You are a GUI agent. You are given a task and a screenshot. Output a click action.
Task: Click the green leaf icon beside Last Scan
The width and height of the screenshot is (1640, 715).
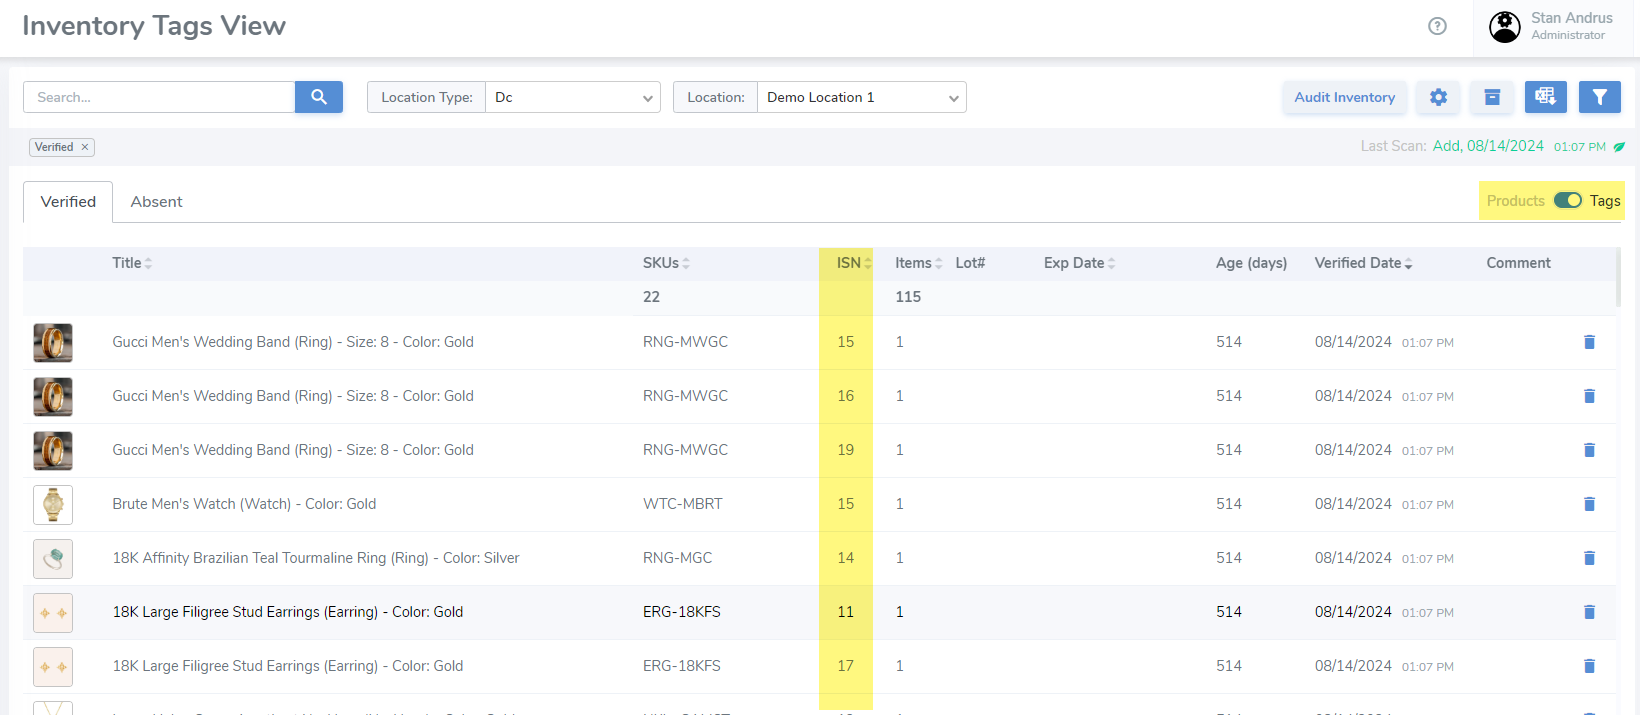click(x=1619, y=147)
